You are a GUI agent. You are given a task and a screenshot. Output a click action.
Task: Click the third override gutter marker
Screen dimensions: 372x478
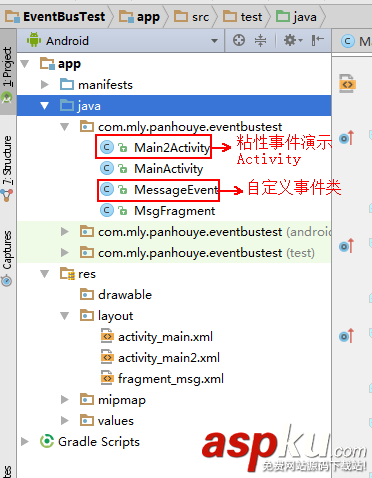pyautogui.click(x=347, y=336)
